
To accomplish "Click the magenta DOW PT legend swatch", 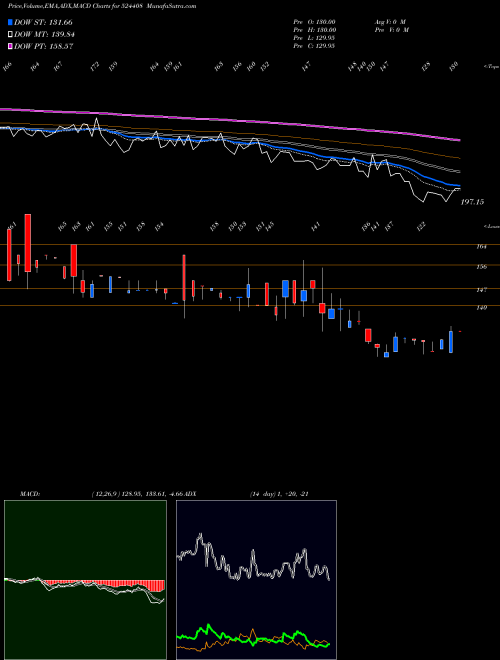I will pyautogui.click(x=10, y=46).
